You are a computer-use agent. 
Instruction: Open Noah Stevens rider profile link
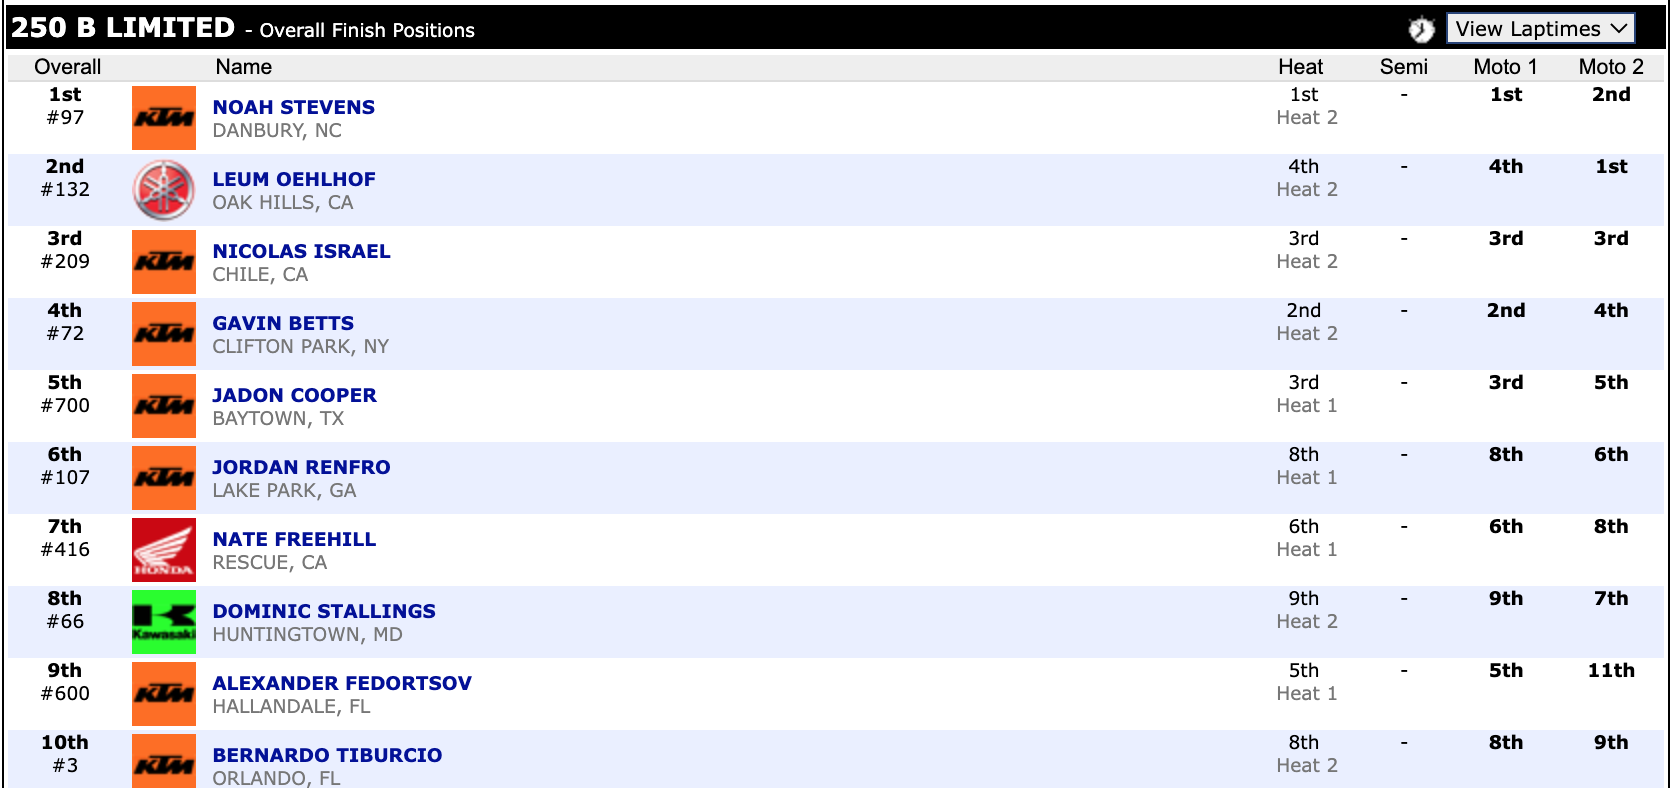click(294, 107)
